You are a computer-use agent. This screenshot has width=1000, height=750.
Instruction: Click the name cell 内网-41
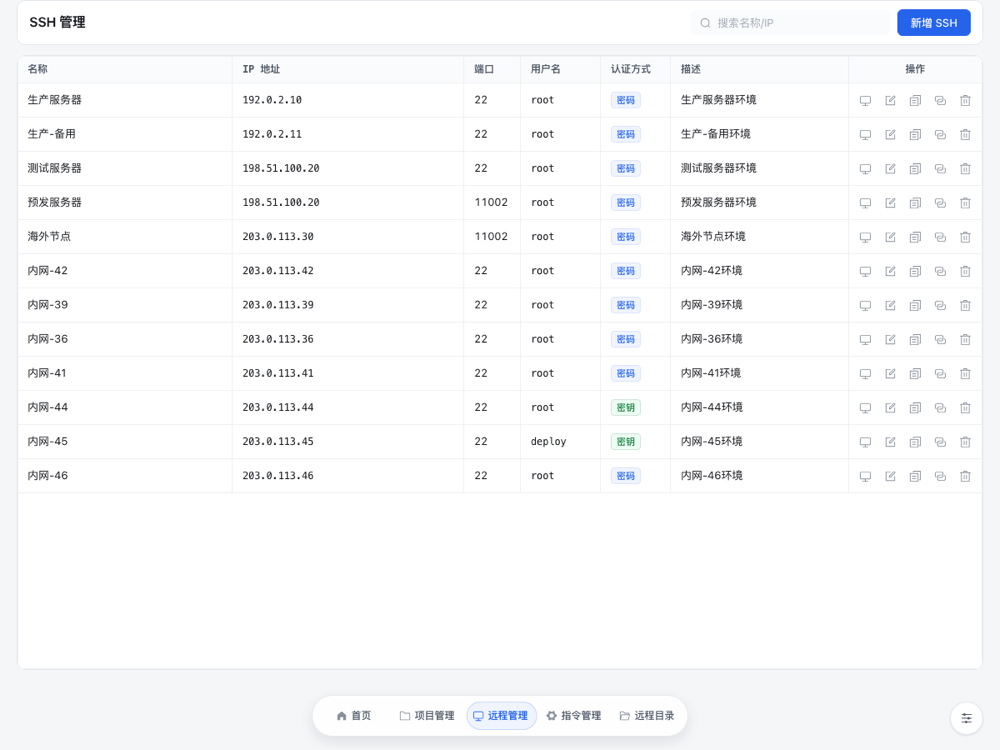coord(47,373)
